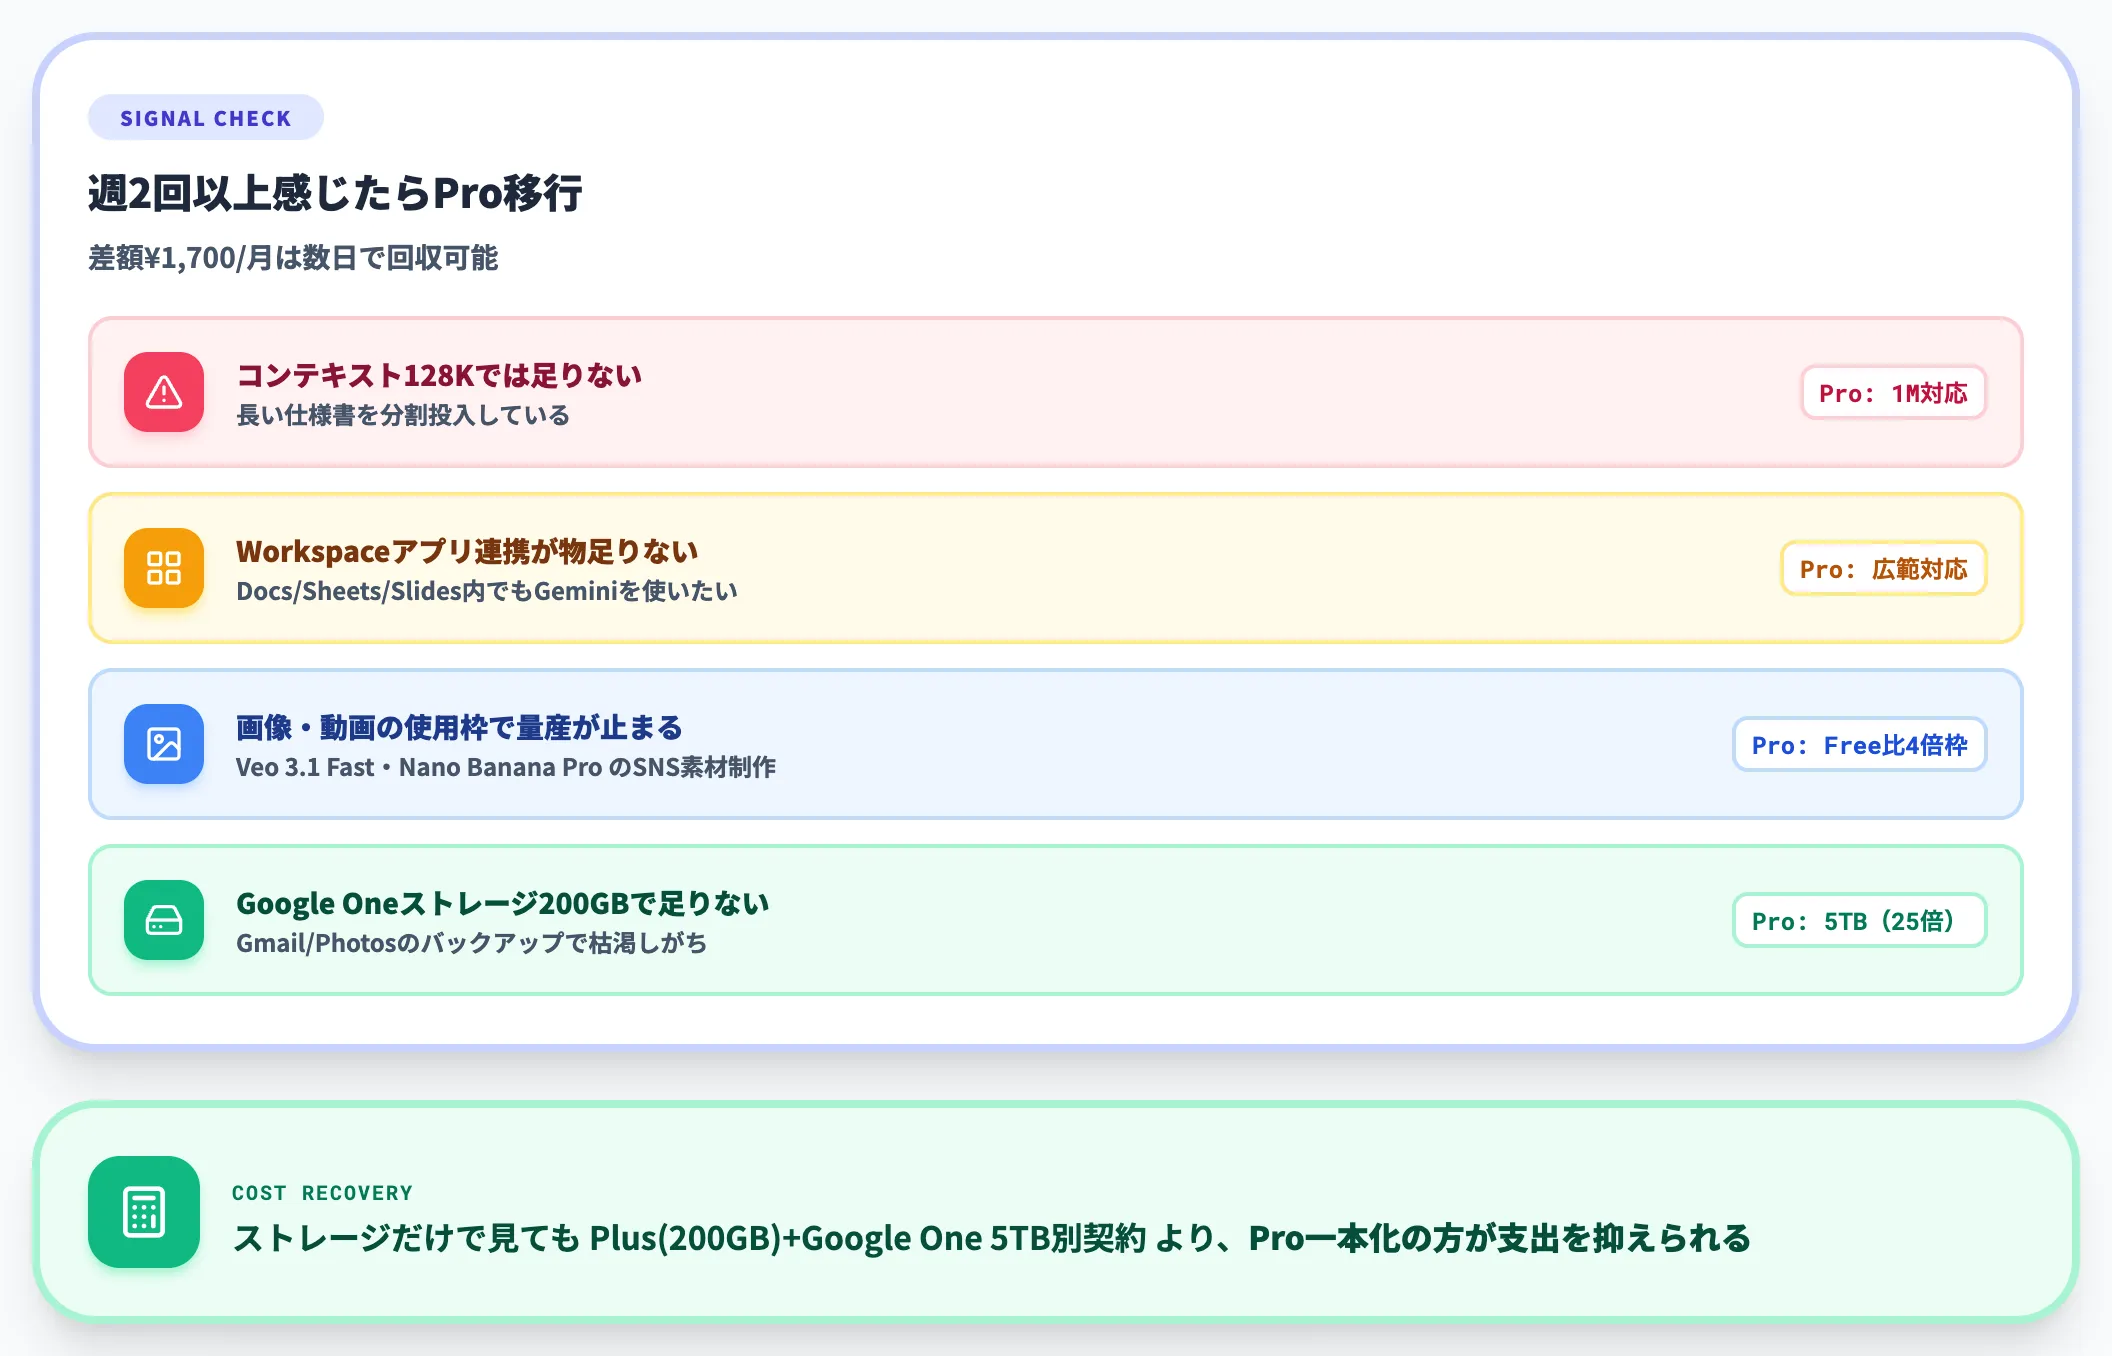This screenshot has height=1356, width=2112.
Task: Click subtitle '差額¥1,700/月は数日で回収可能'
Action: click(x=293, y=258)
